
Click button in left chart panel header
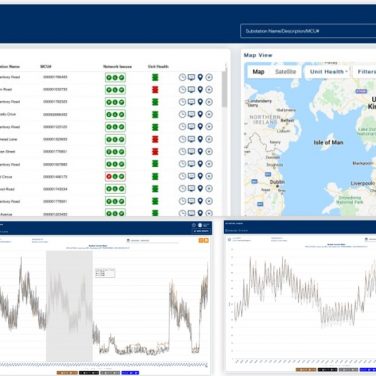point(201,231)
